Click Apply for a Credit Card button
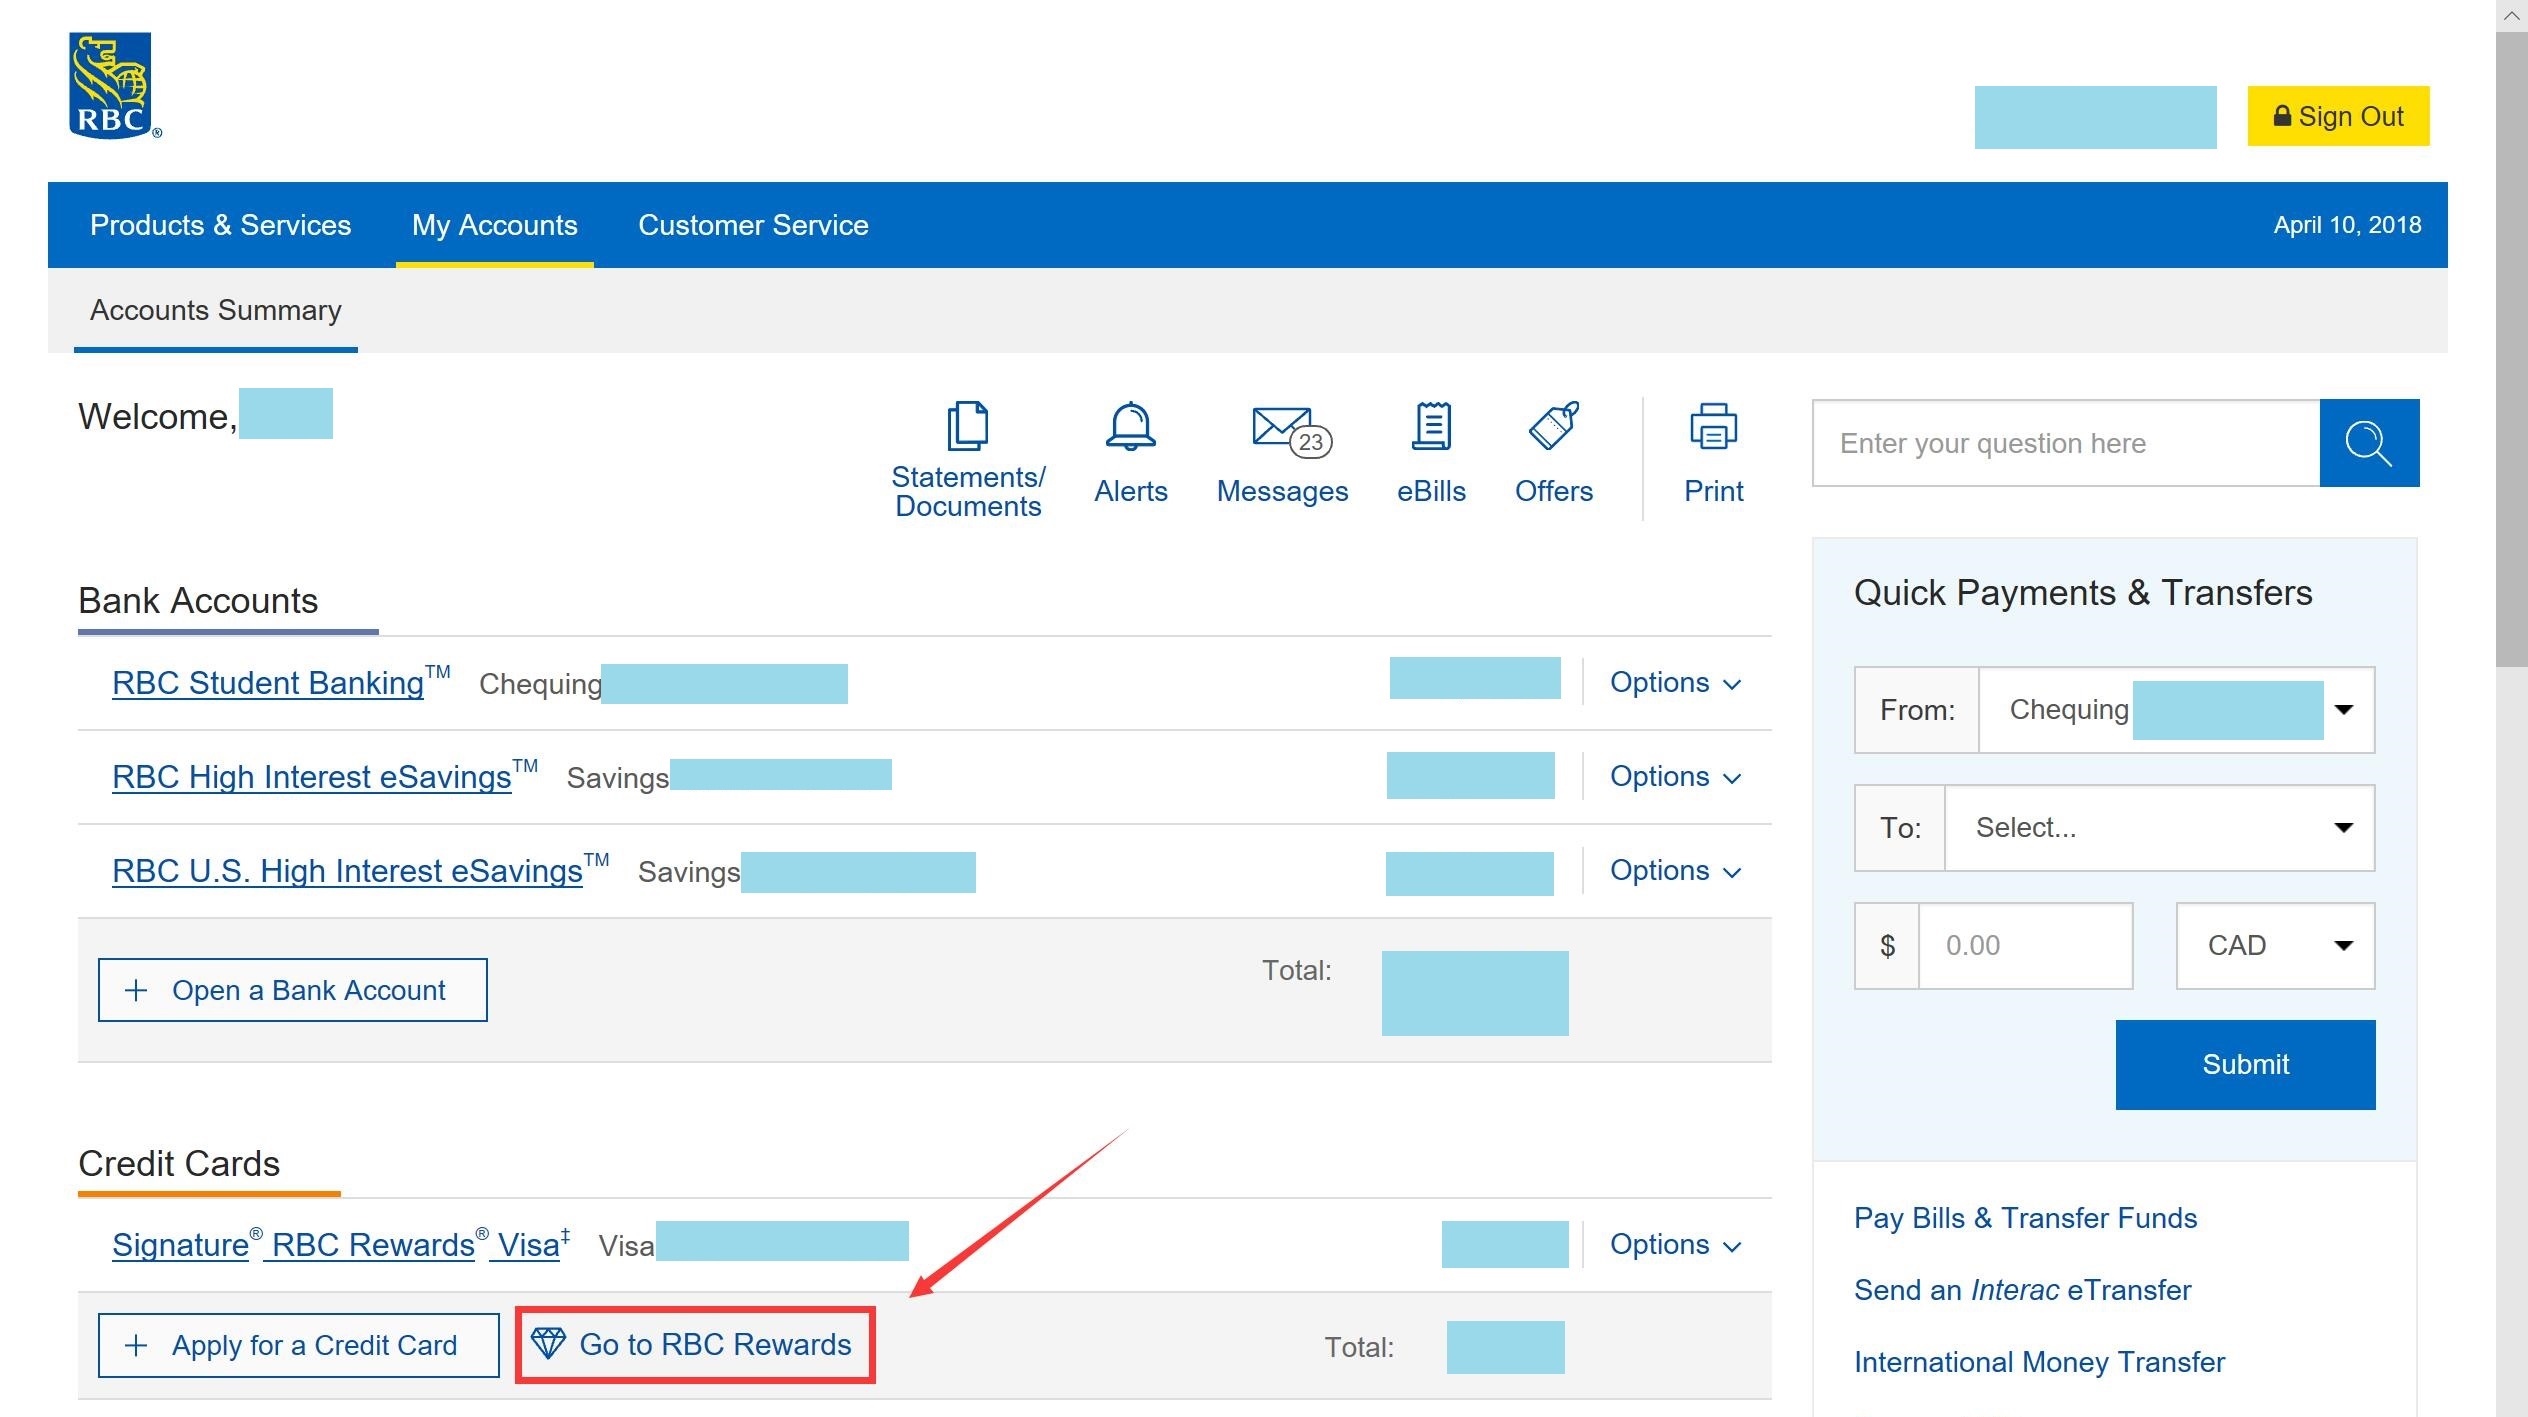Screen dimensions: 2528x1417 point(298,1345)
